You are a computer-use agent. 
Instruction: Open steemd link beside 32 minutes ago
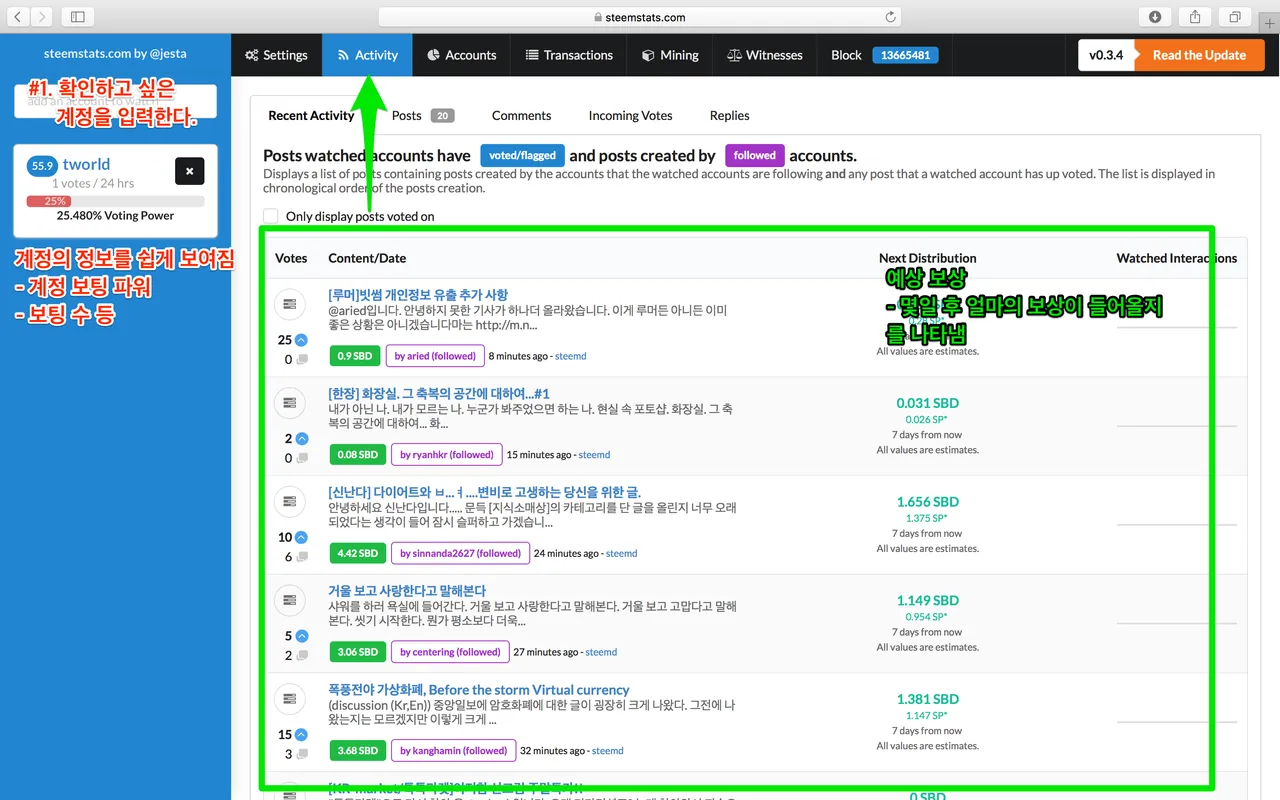(x=607, y=751)
